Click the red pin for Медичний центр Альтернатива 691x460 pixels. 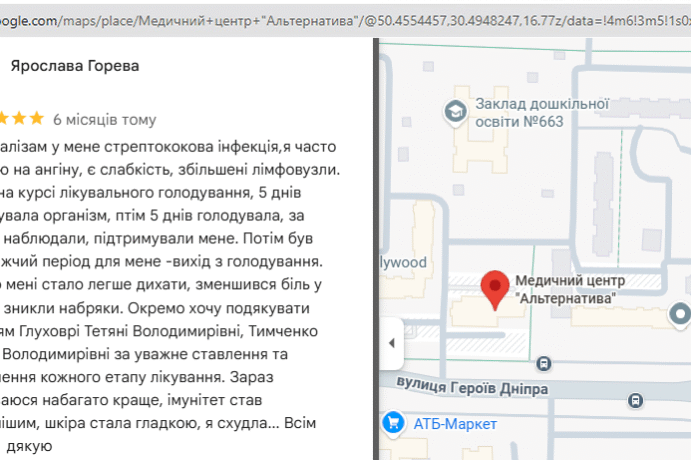(495, 287)
